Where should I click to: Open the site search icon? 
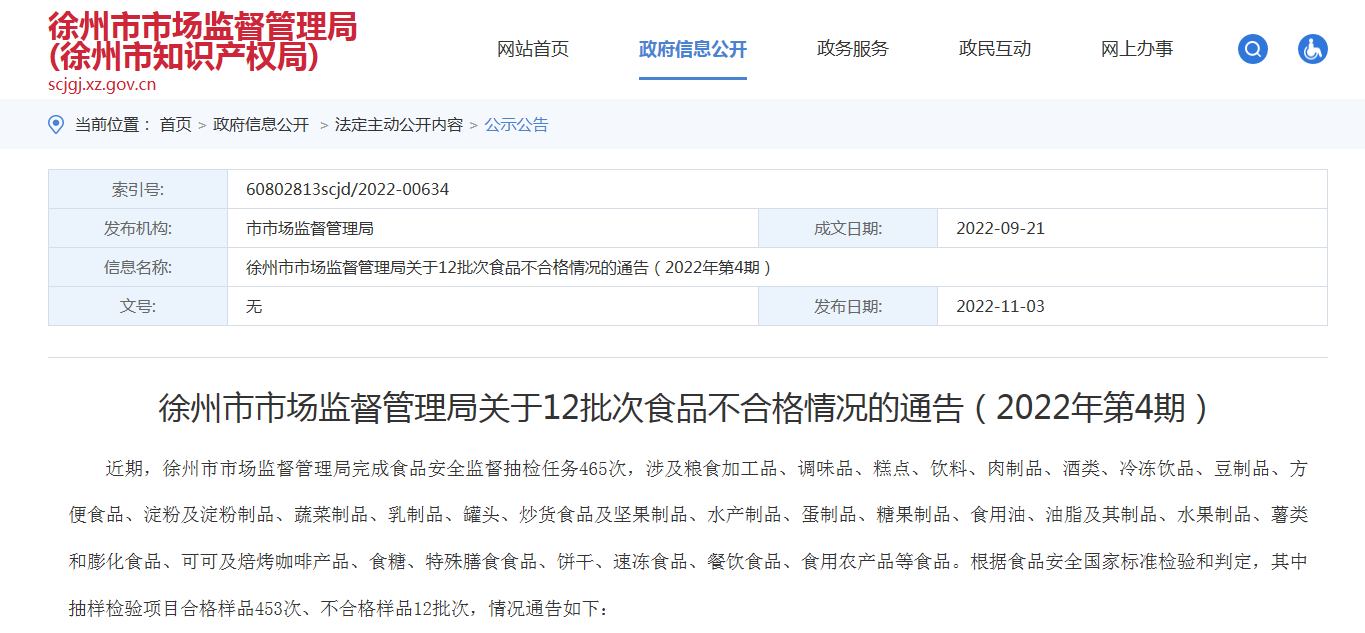click(1252, 49)
